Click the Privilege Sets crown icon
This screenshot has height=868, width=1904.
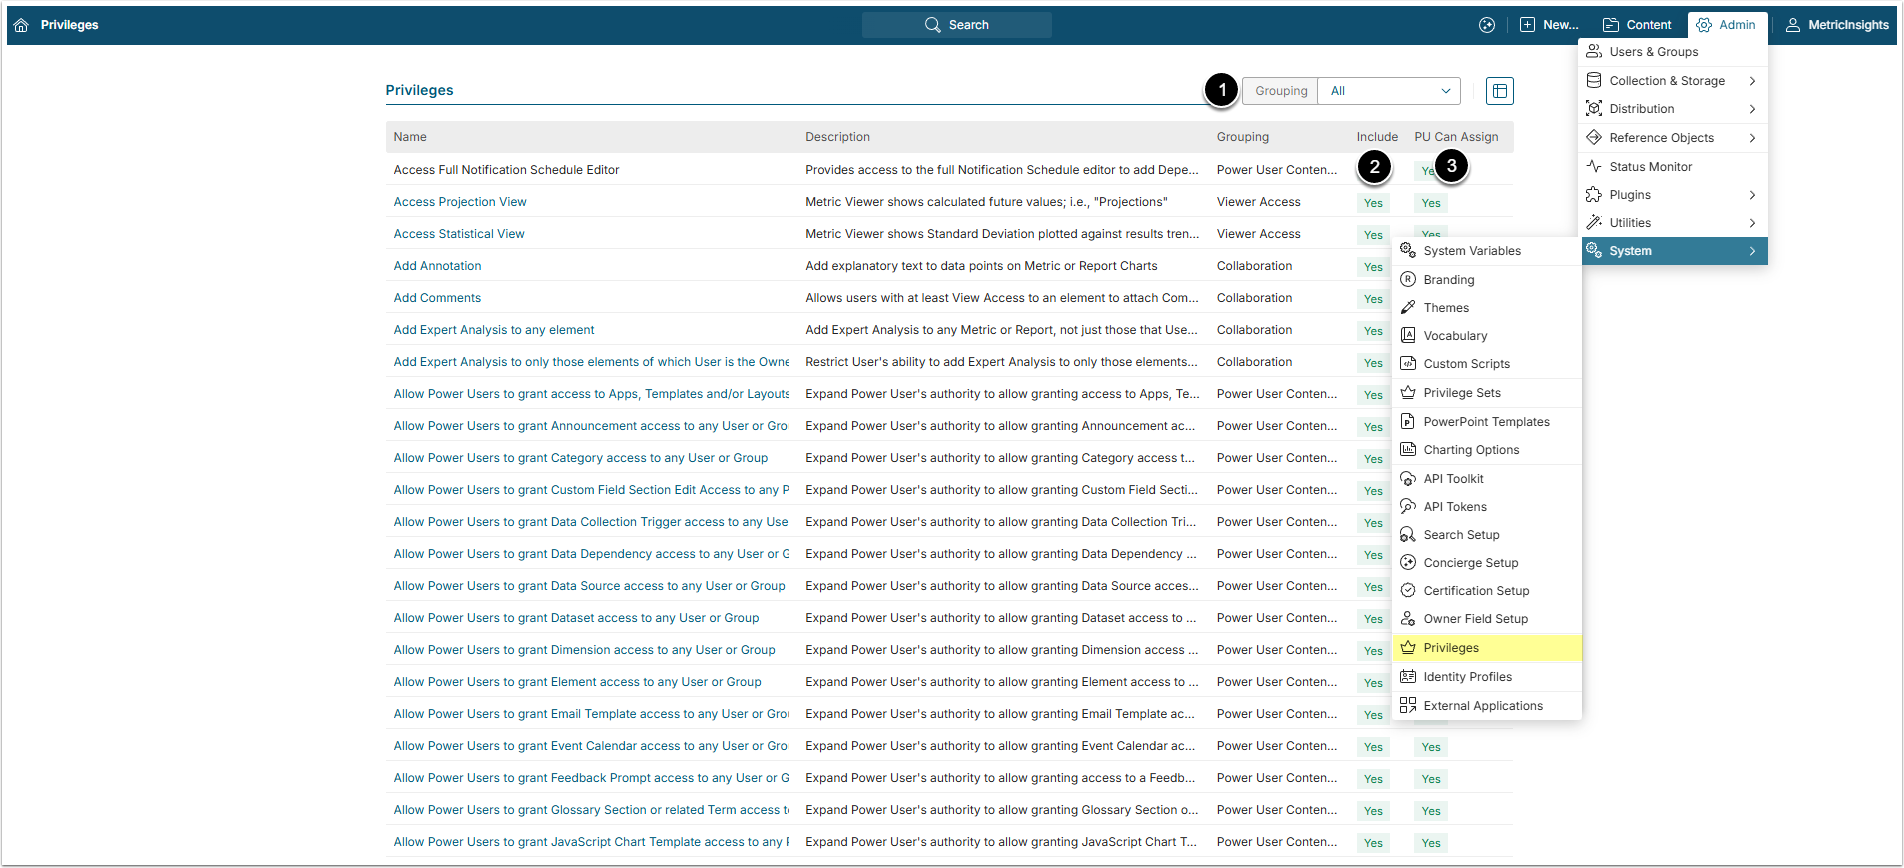[x=1408, y=393]
